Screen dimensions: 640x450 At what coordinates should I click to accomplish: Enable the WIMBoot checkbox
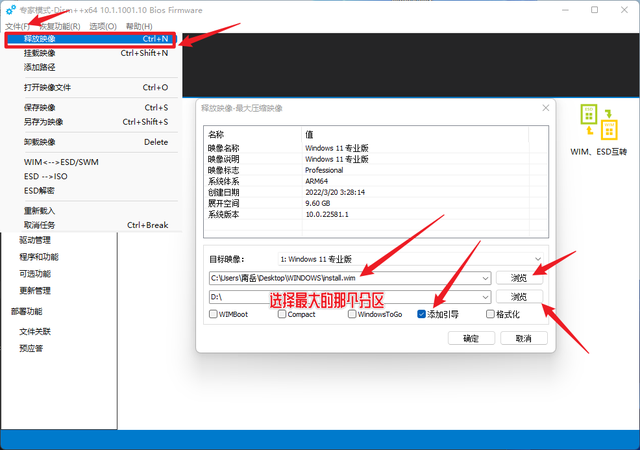213,314
